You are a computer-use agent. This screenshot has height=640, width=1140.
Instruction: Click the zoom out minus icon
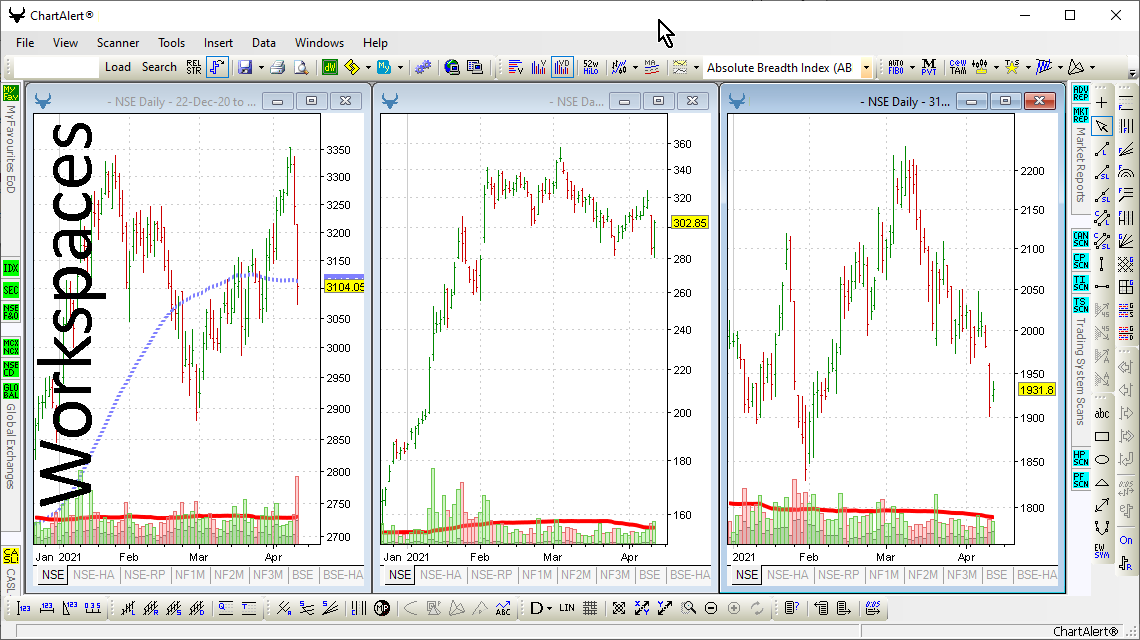(711, 608)
